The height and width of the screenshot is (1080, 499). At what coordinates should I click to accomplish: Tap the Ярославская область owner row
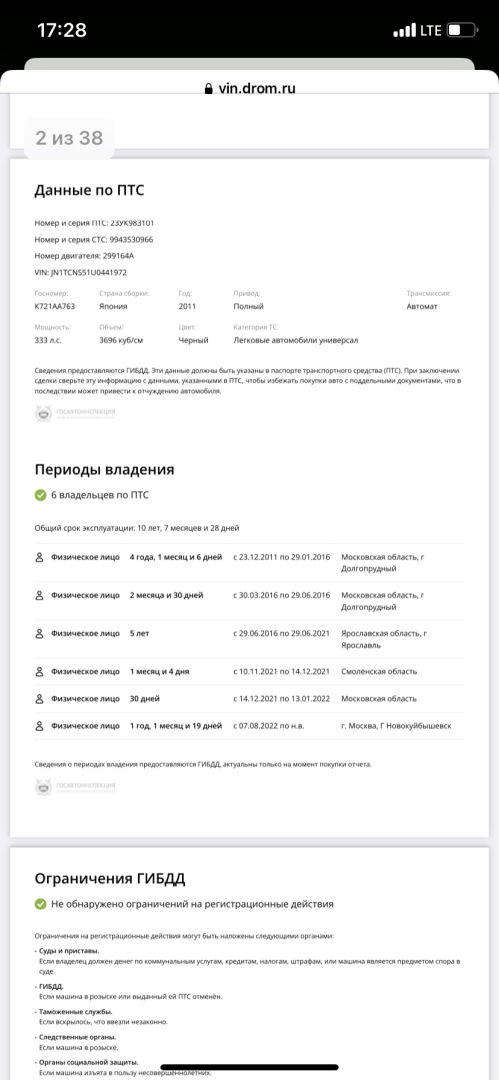(250, 639)
